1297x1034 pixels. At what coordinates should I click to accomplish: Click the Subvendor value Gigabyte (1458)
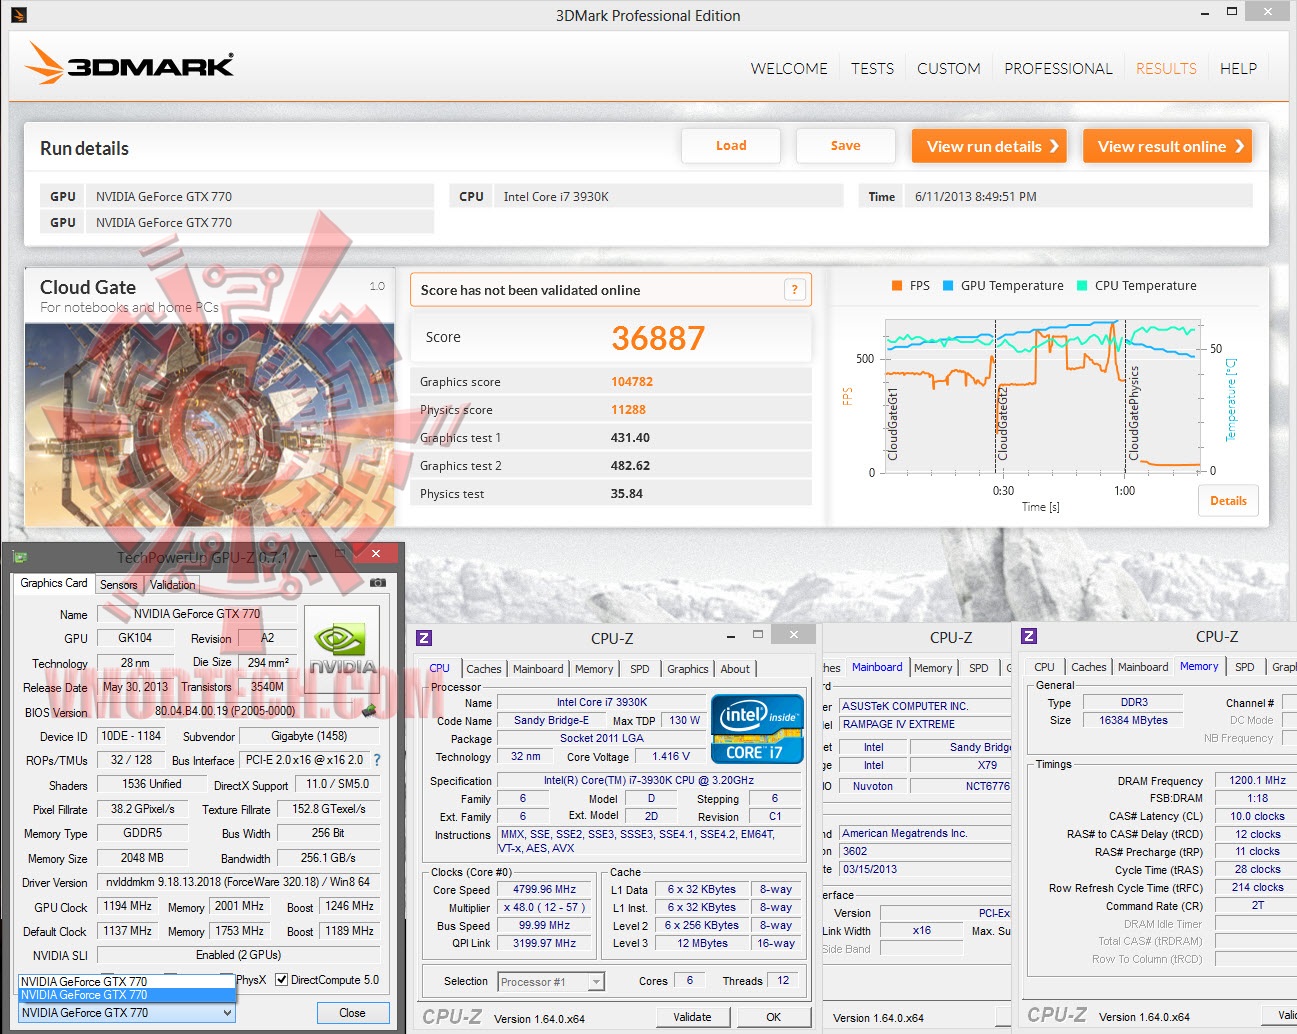pyautogui.click(x=309, y=736)
